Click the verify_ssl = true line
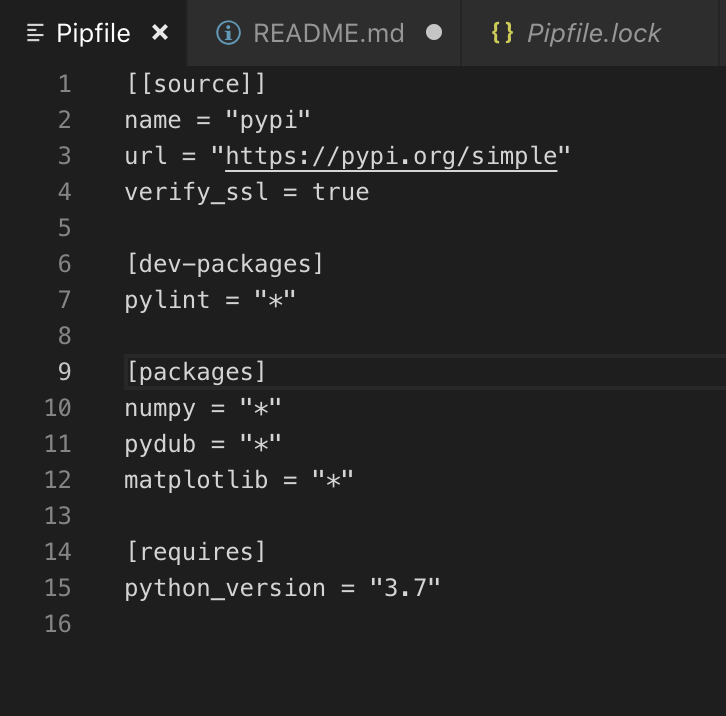 pos(246,192)
